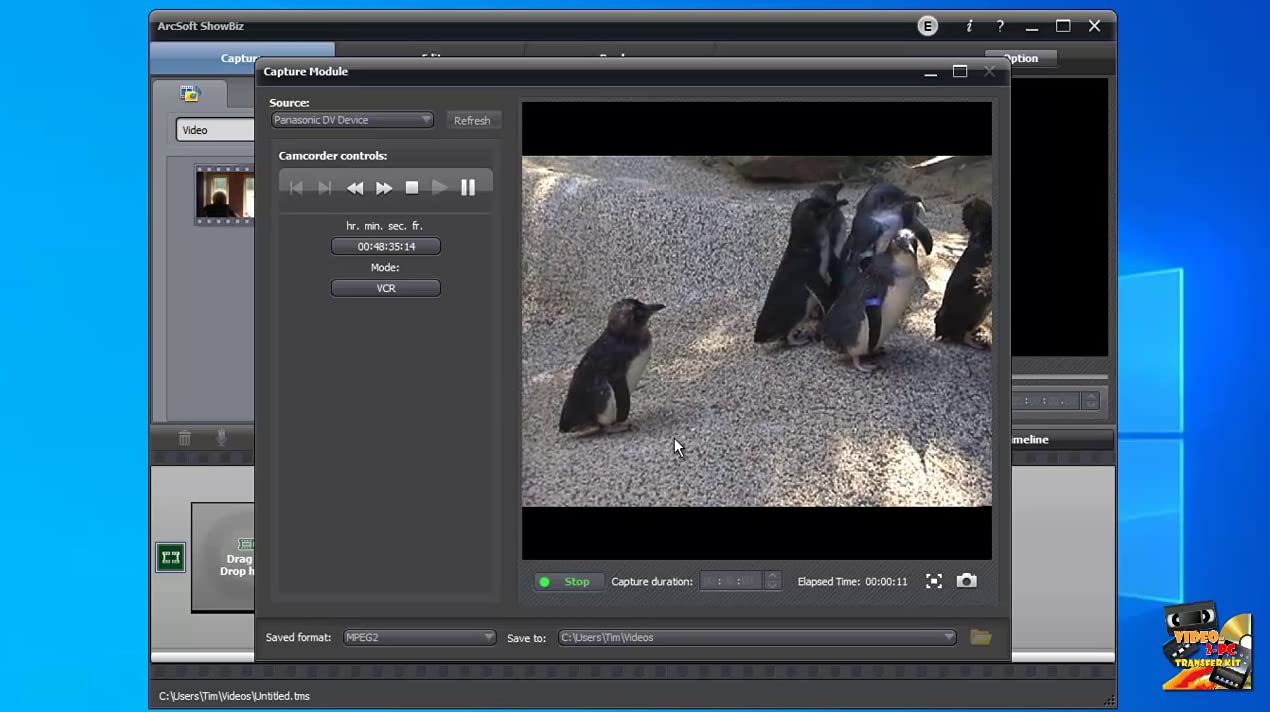Click the VCR mode button
Image resolution: width=1270 pixels, height=712 pixels.
pos(385,288)
